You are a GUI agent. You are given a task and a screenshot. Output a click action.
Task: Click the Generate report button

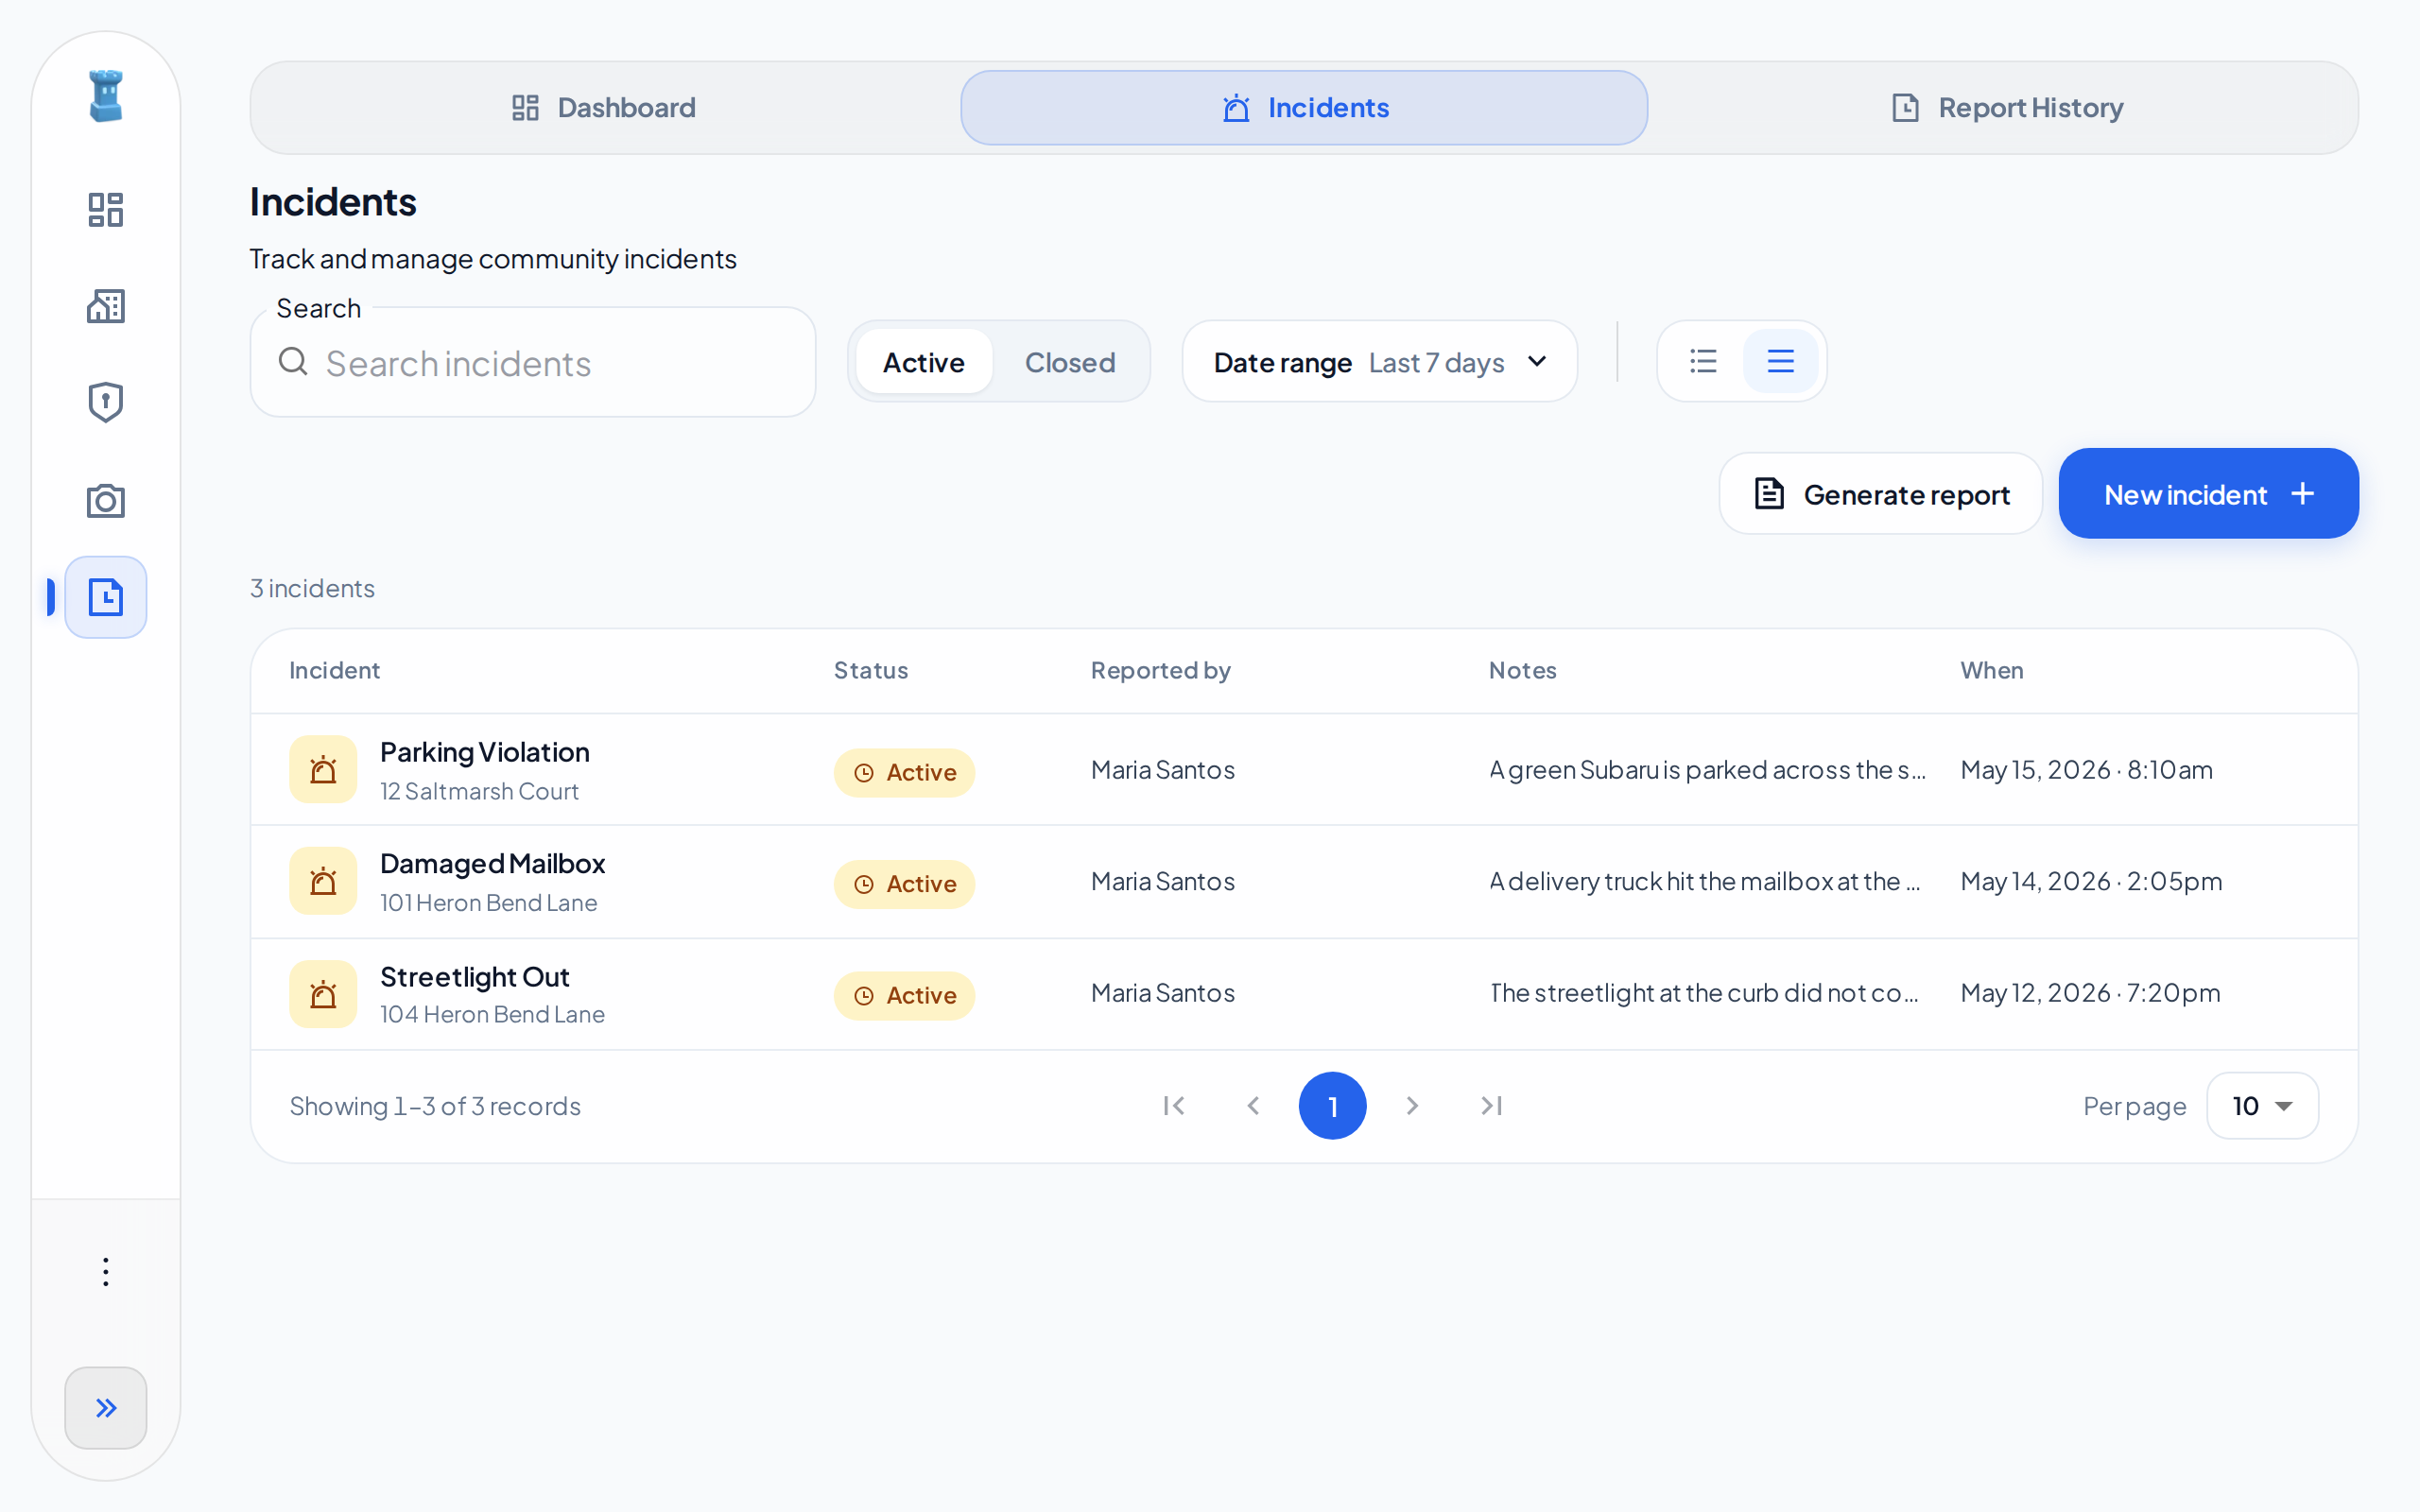pyautogui.click(x=1880, y=494)
